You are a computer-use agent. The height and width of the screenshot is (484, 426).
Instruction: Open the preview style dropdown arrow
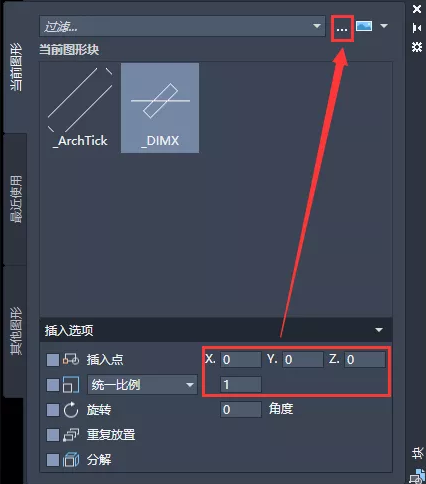[x=384, y=26]
